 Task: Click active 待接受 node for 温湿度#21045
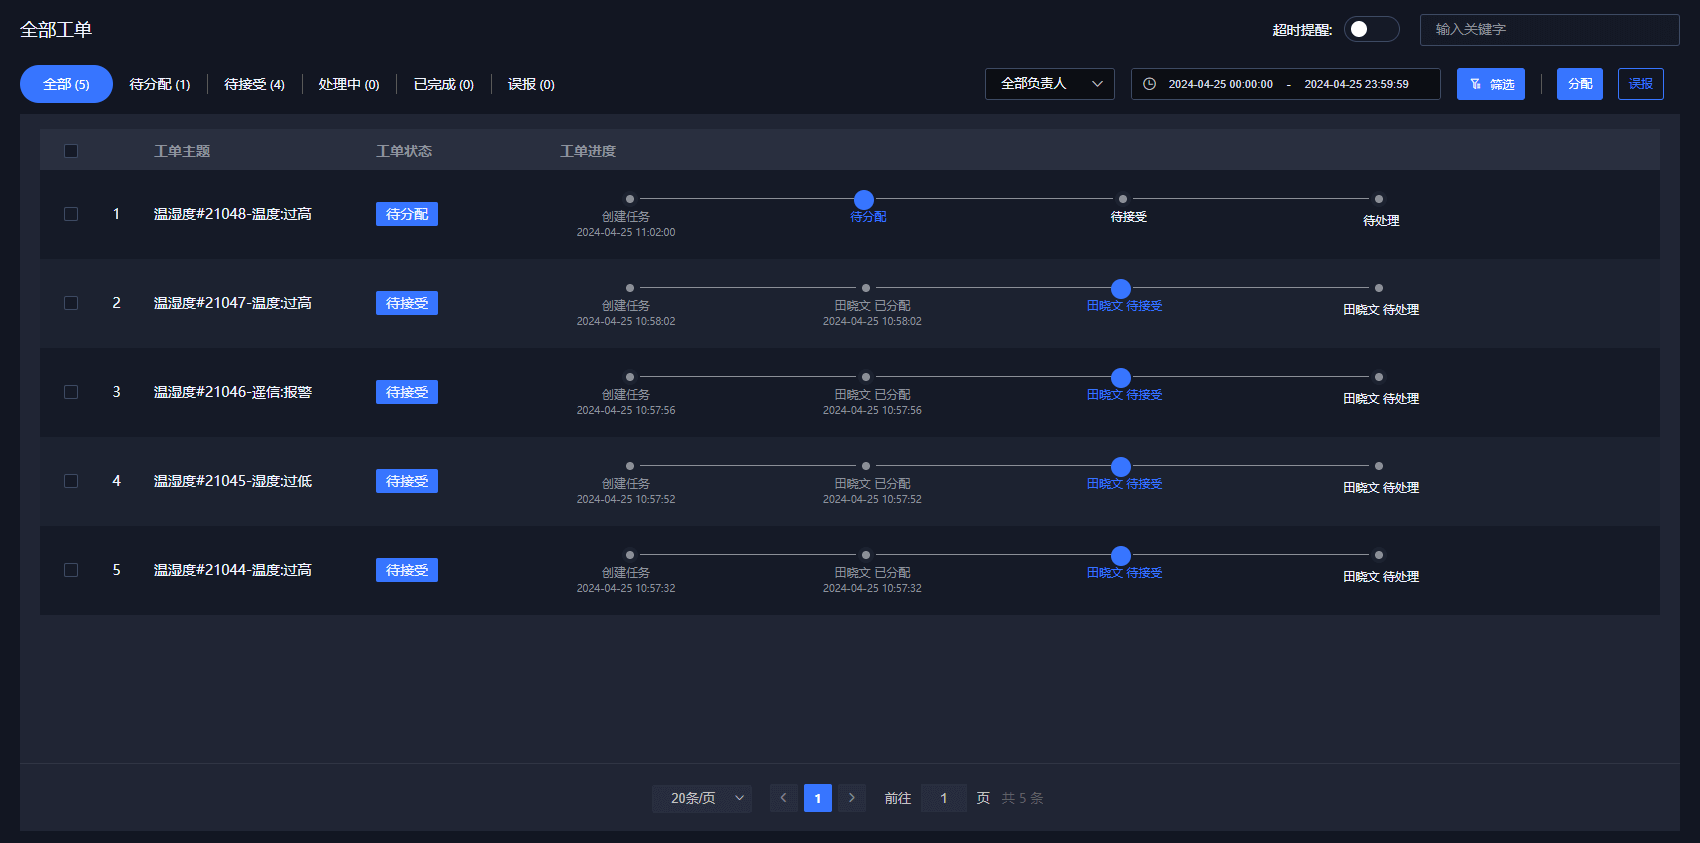pyautogui.click(x=1121, y=467)
